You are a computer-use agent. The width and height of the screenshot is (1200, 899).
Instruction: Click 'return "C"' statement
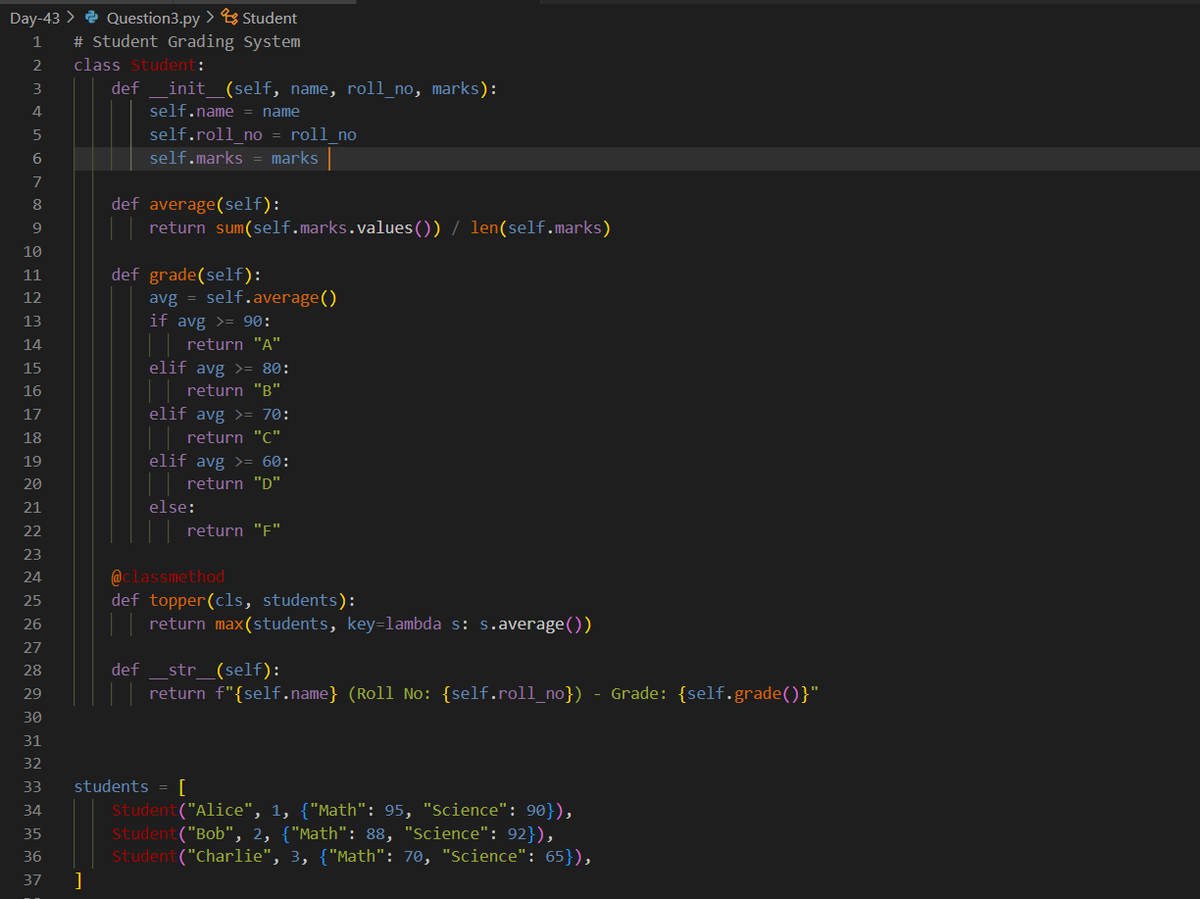click(233, 438)
